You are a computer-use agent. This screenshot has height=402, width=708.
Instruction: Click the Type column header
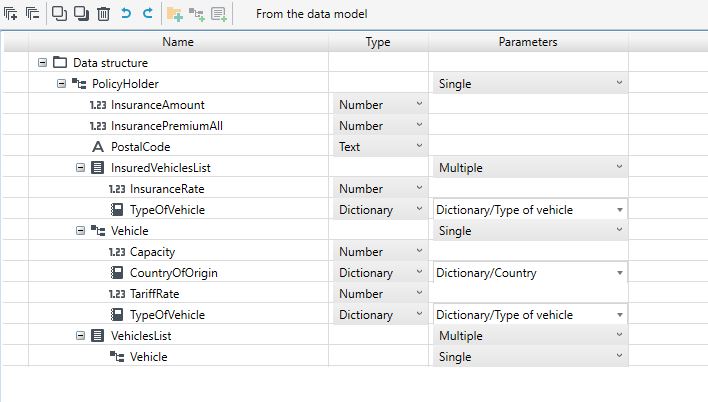(x=378, y=42)
